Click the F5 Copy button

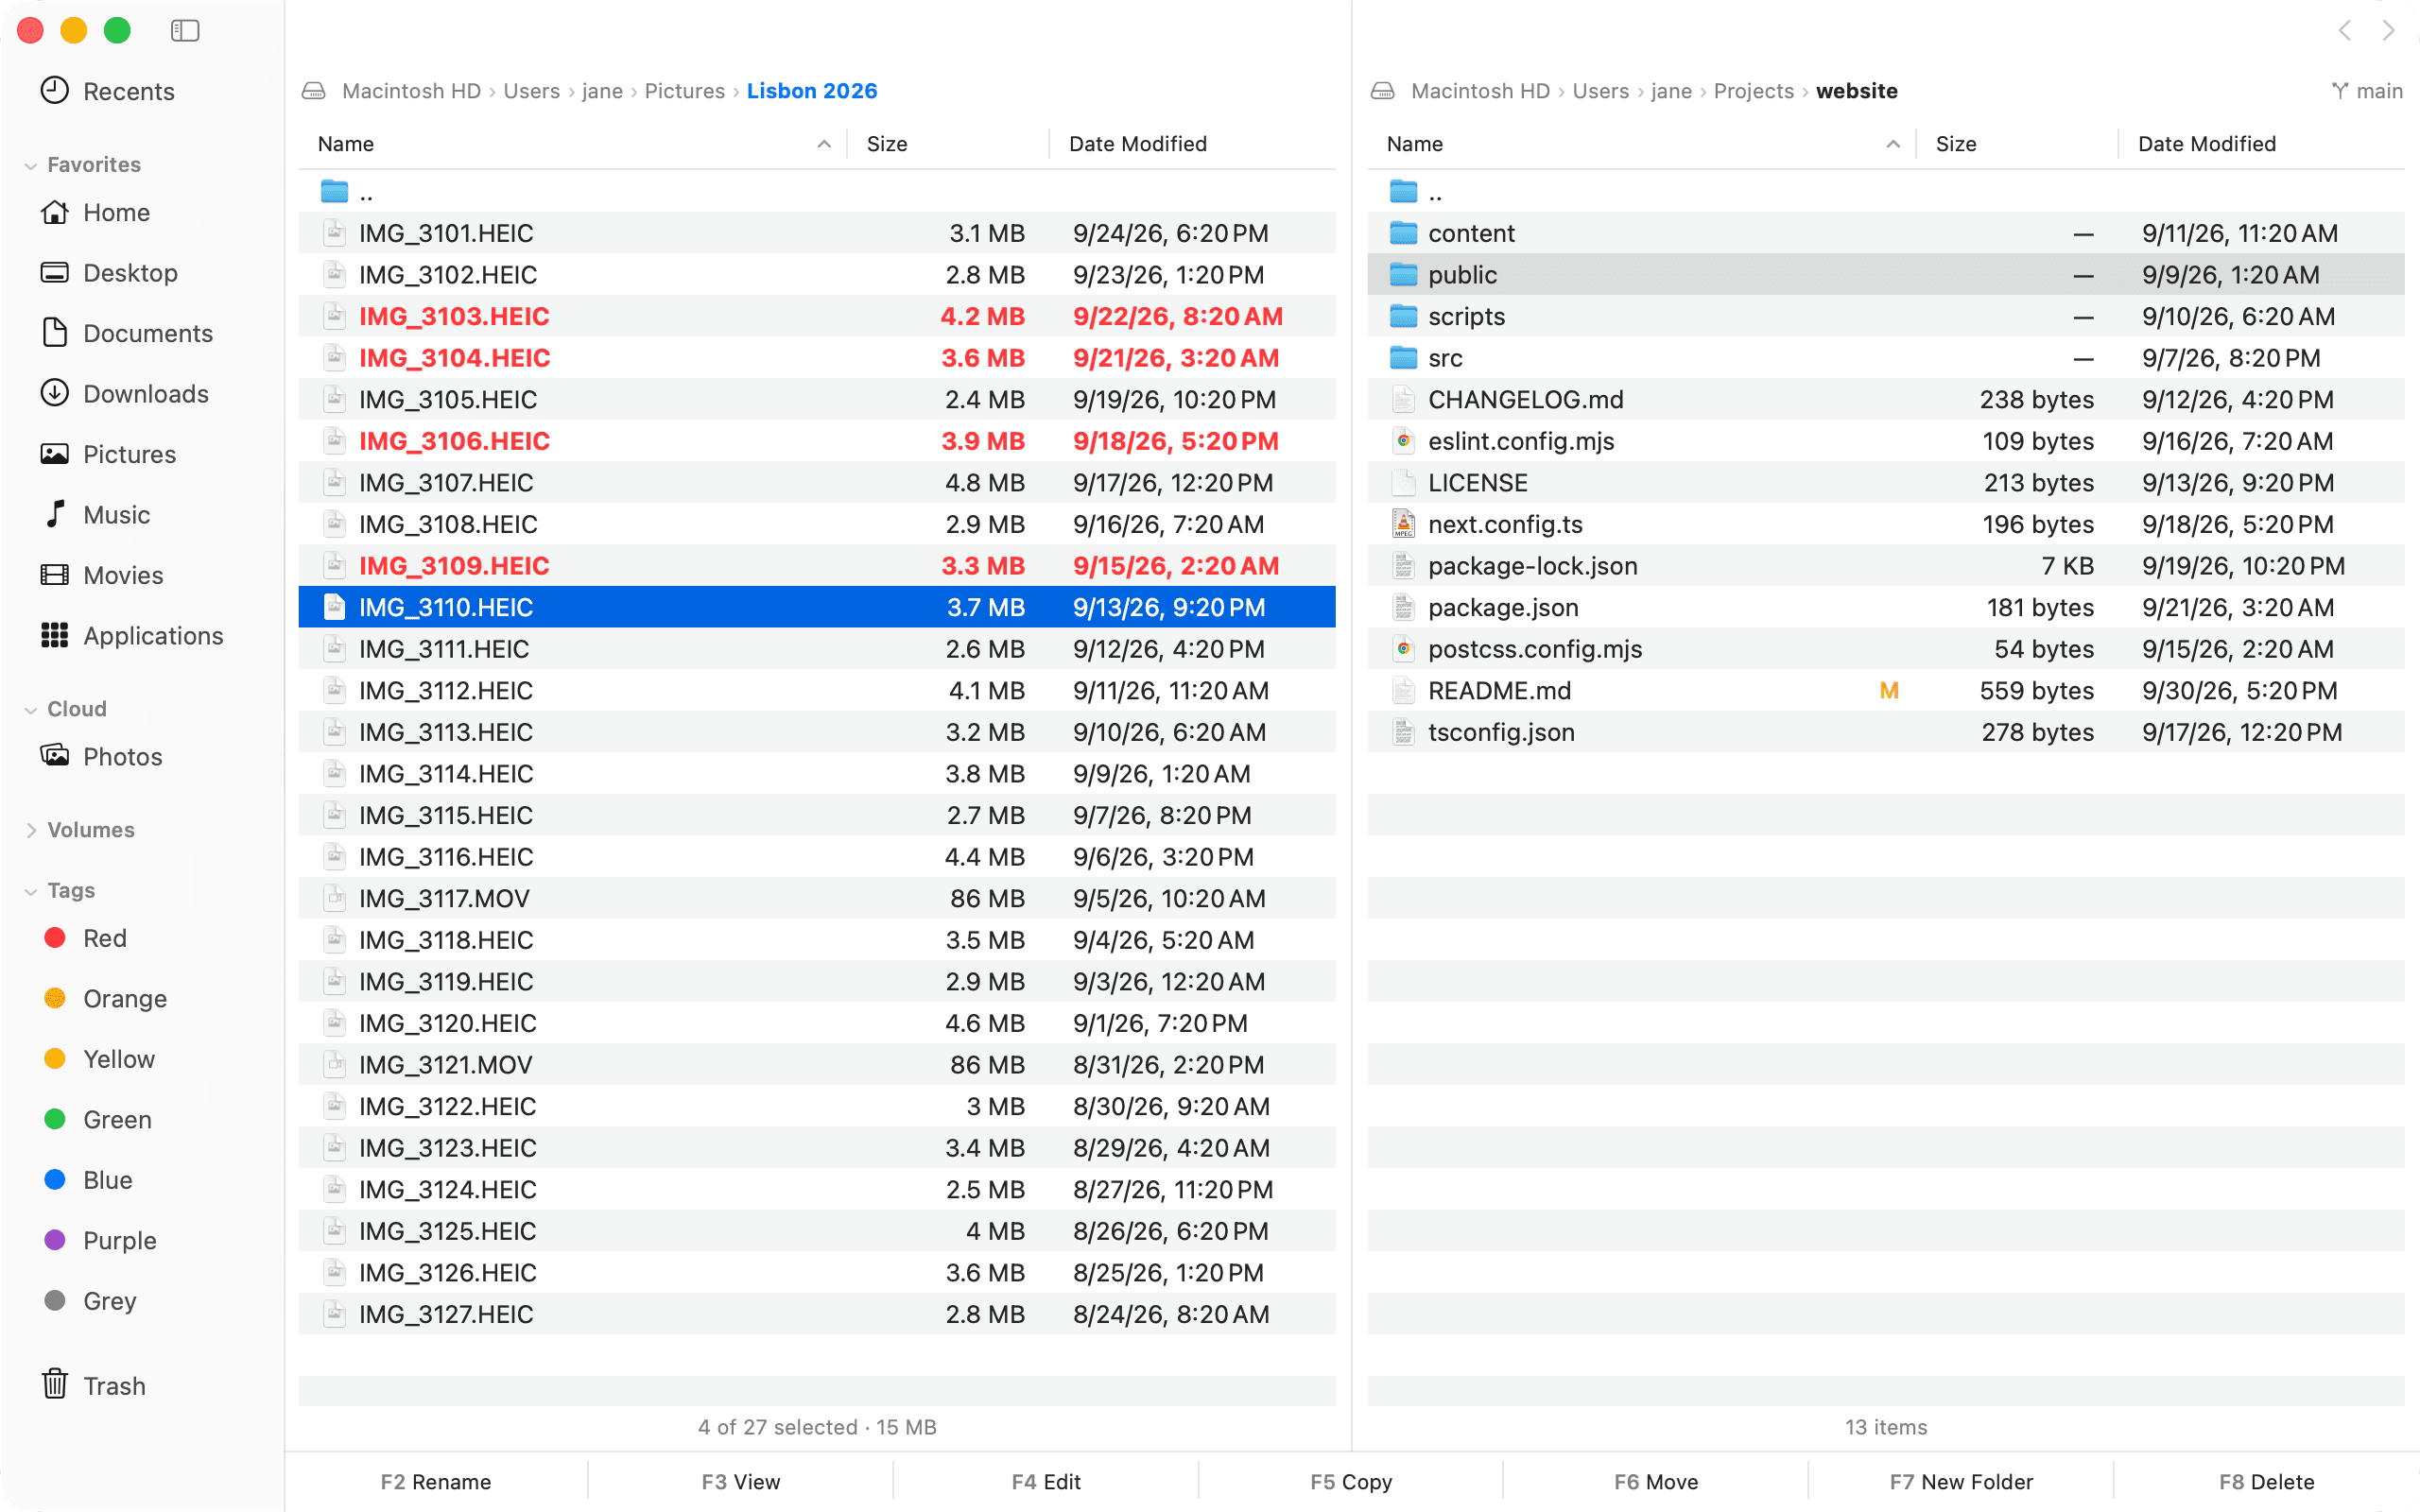(x=1351, y=1481)
